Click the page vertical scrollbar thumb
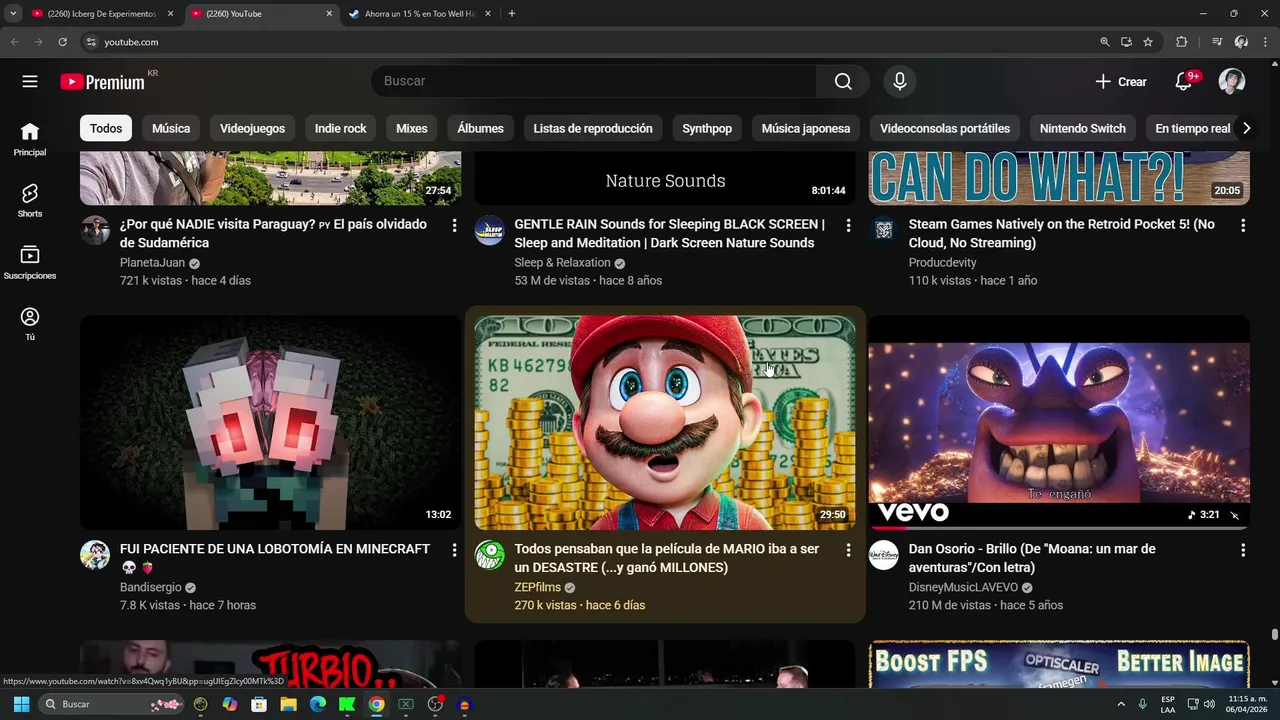 point(1274,635)
